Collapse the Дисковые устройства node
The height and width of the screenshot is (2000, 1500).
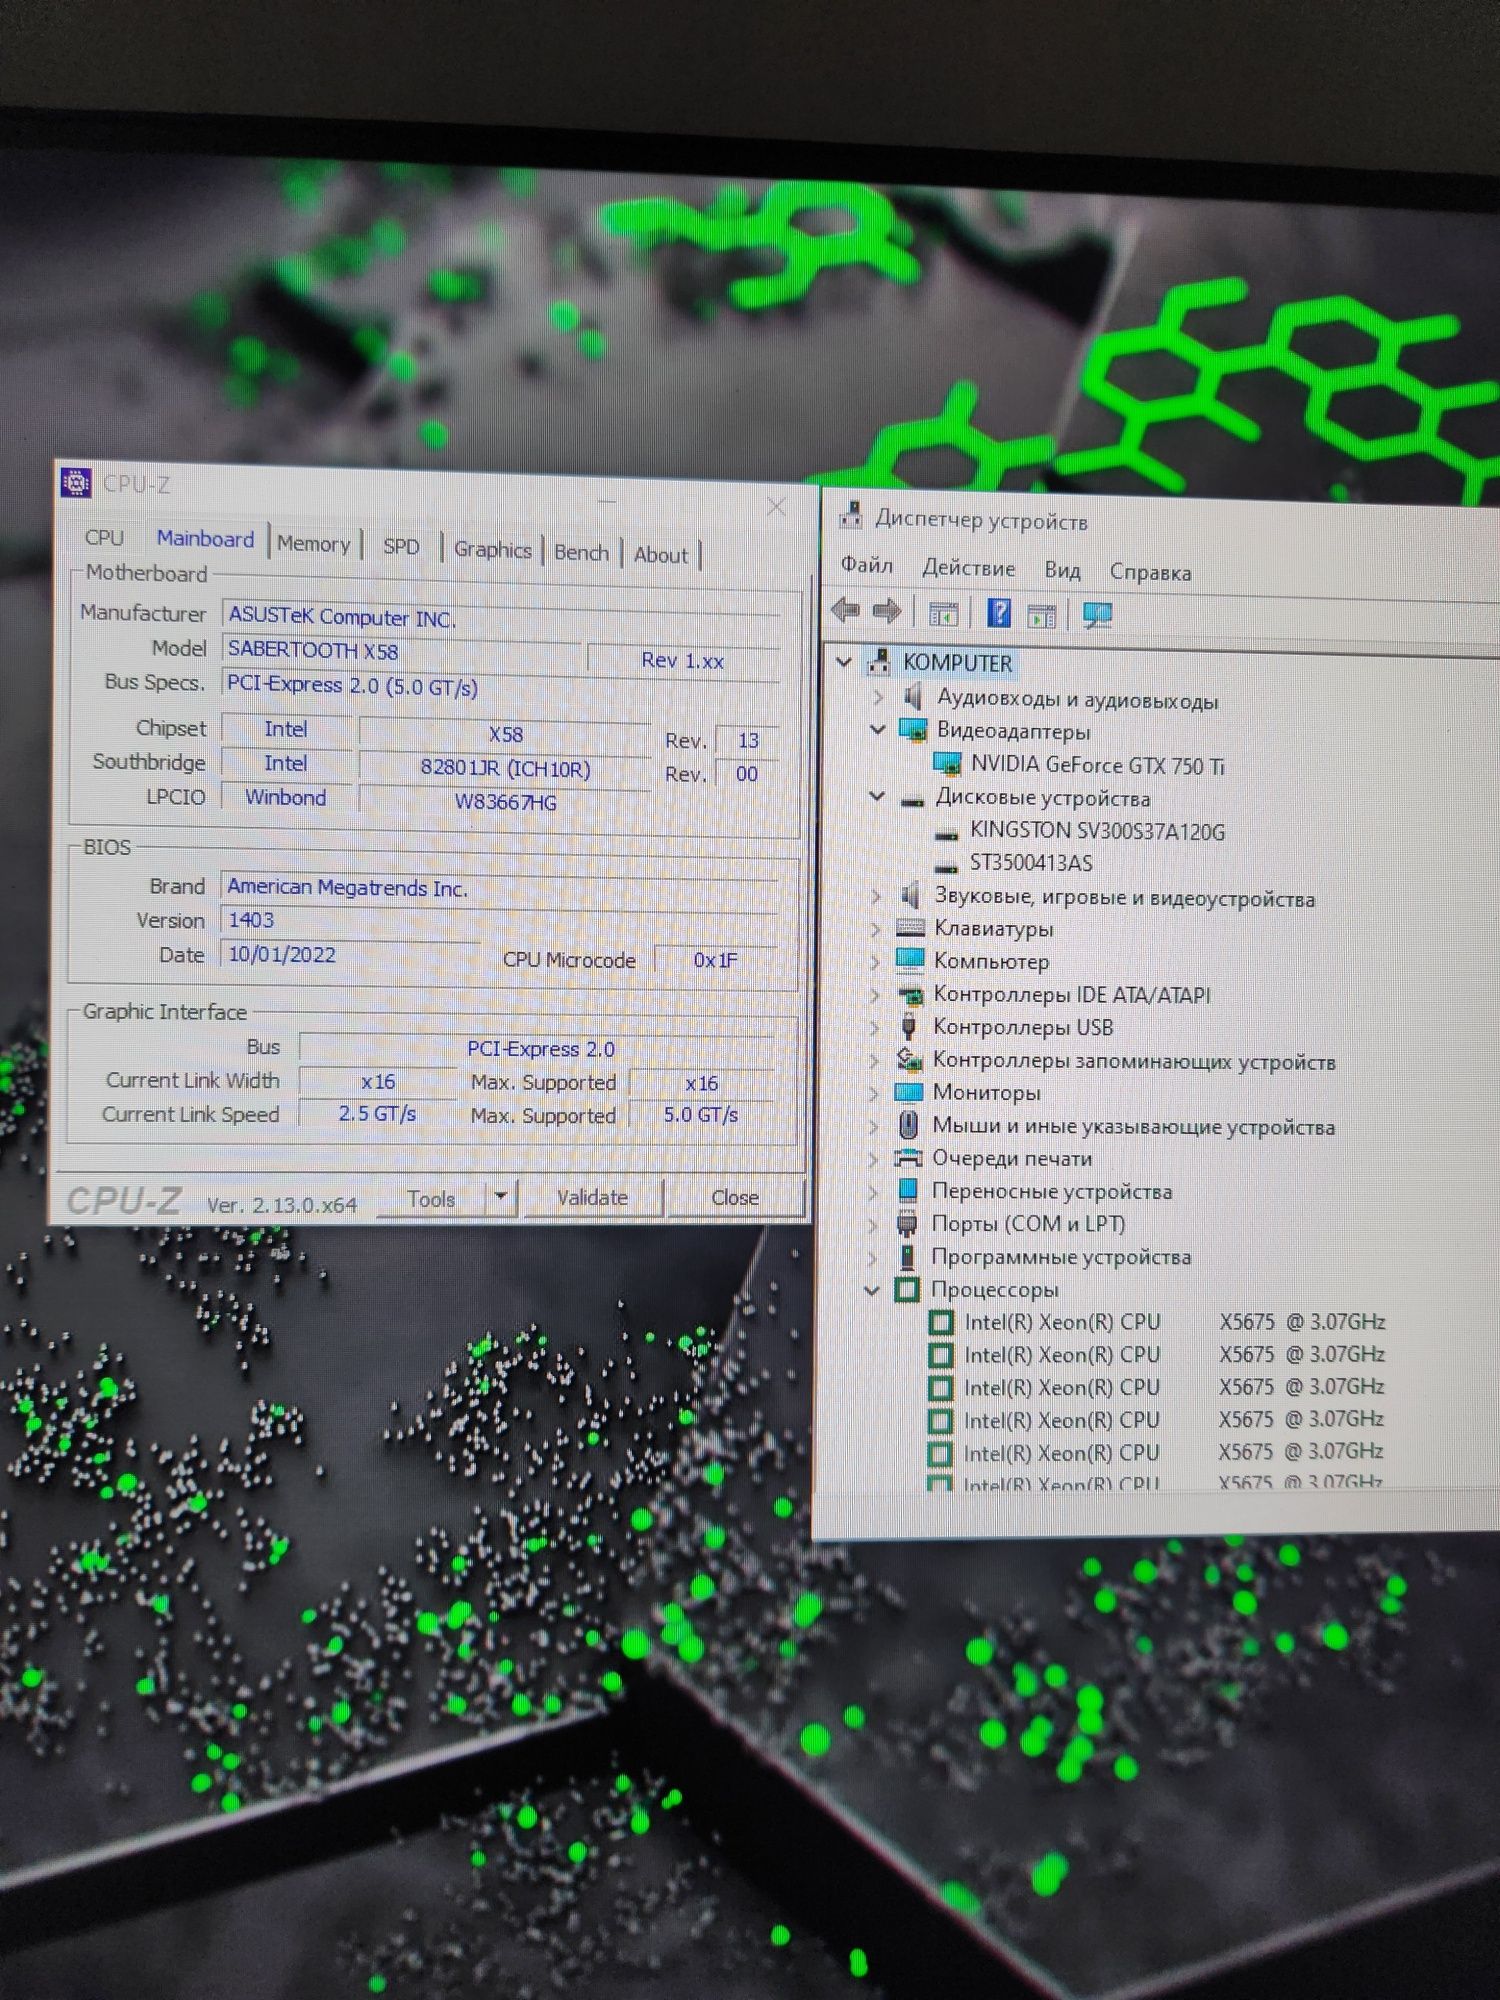point(877,796)
